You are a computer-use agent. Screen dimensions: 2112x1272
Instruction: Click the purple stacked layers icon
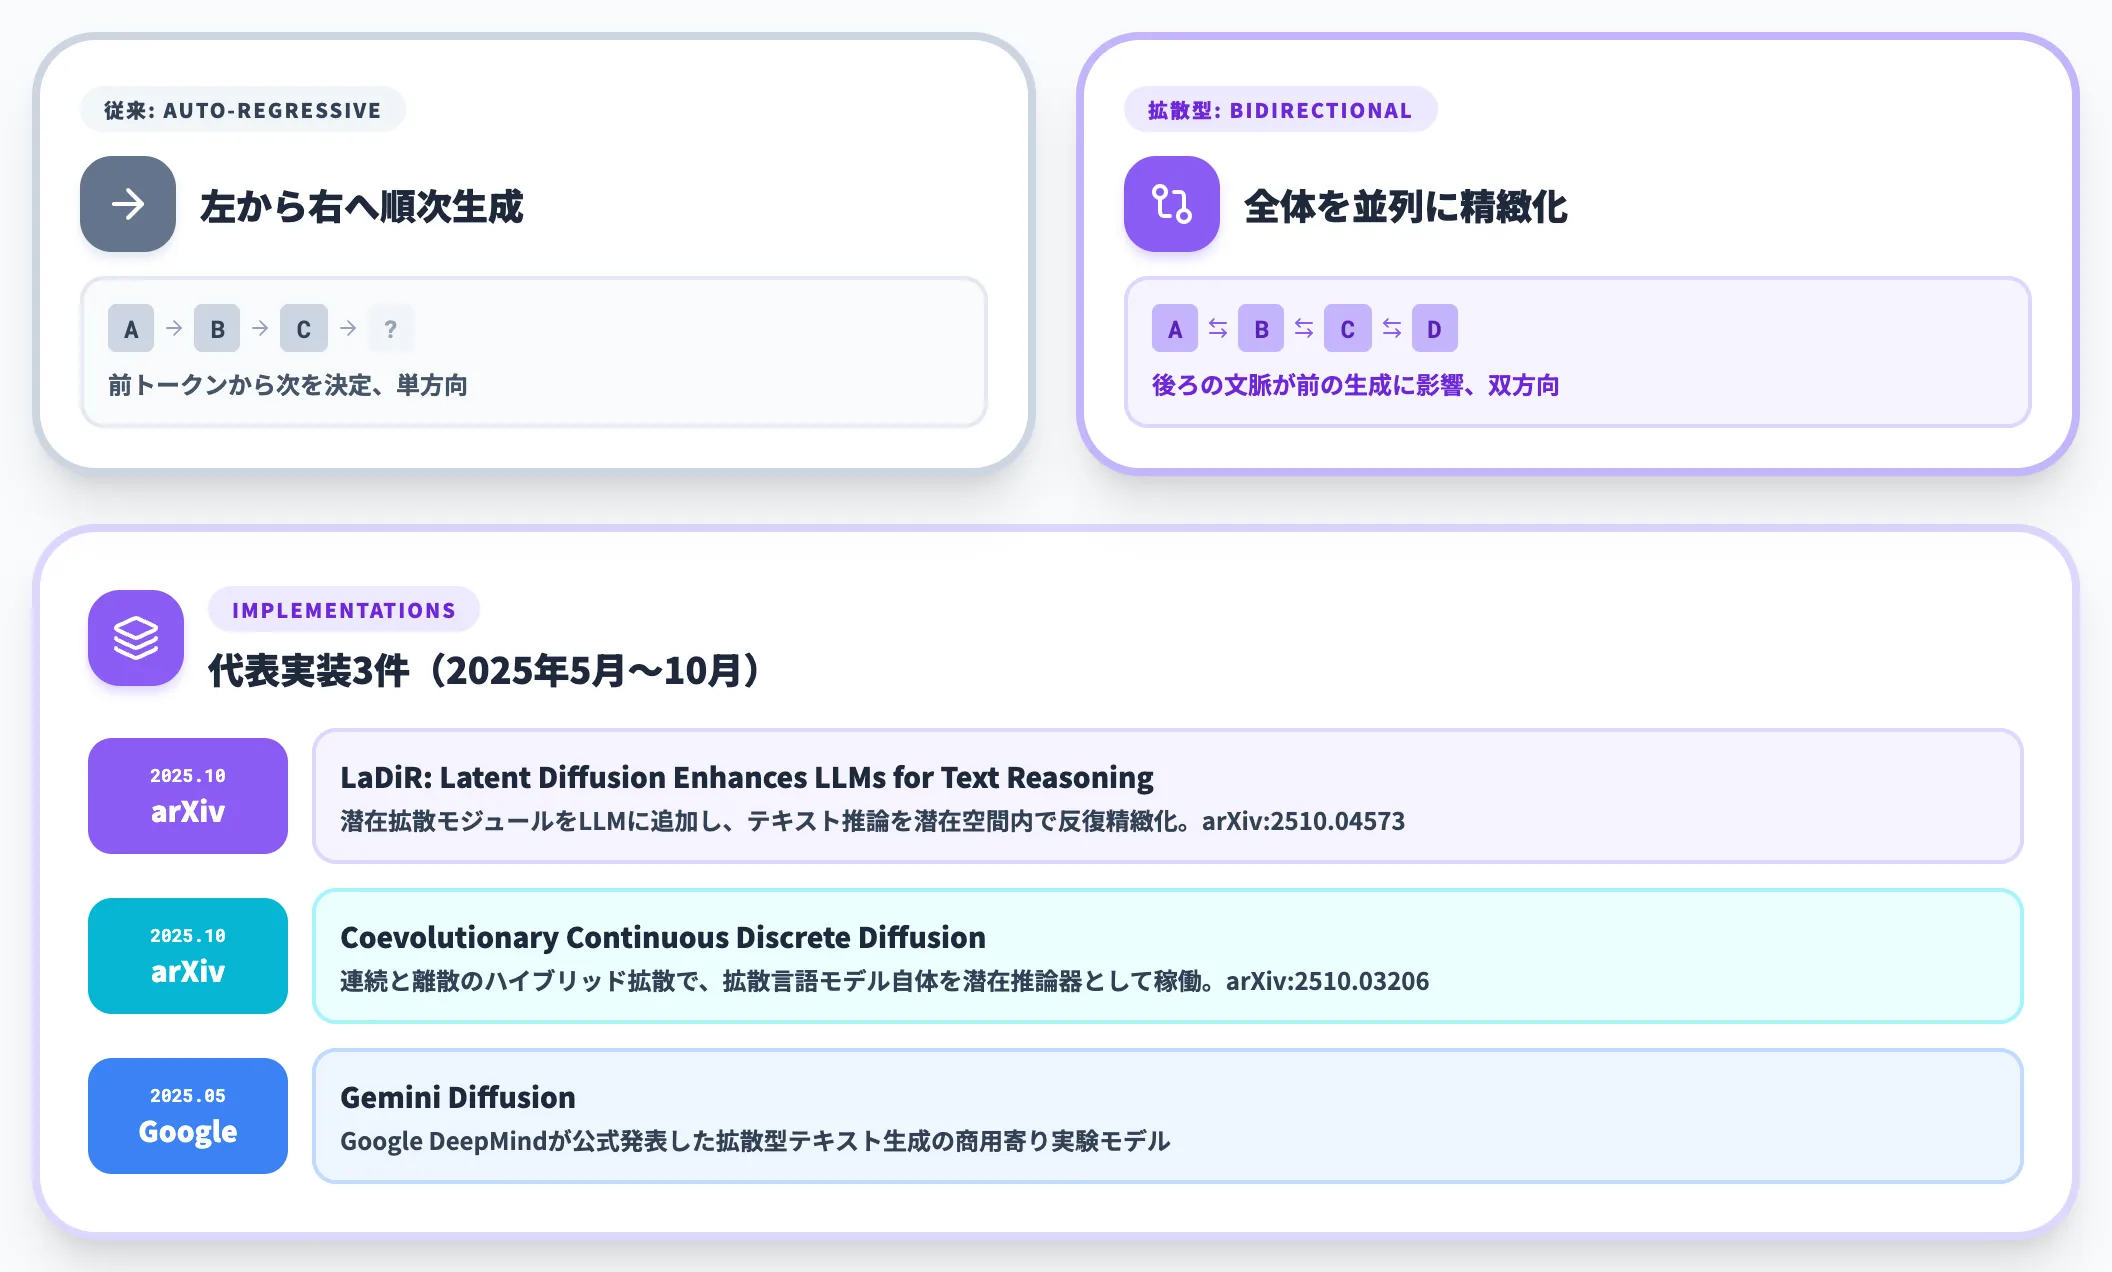click(136, 638)
